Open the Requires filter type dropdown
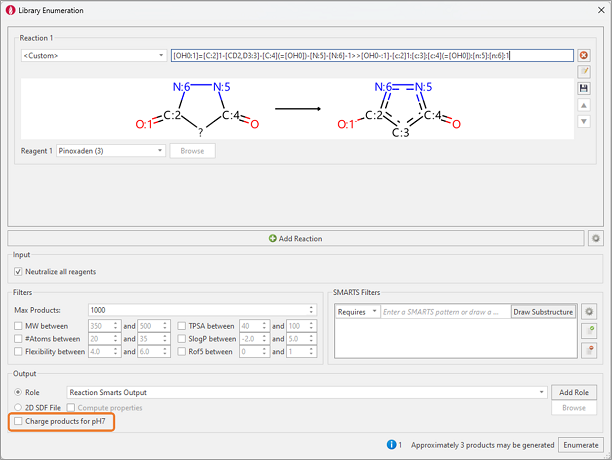 pos(358,312)
